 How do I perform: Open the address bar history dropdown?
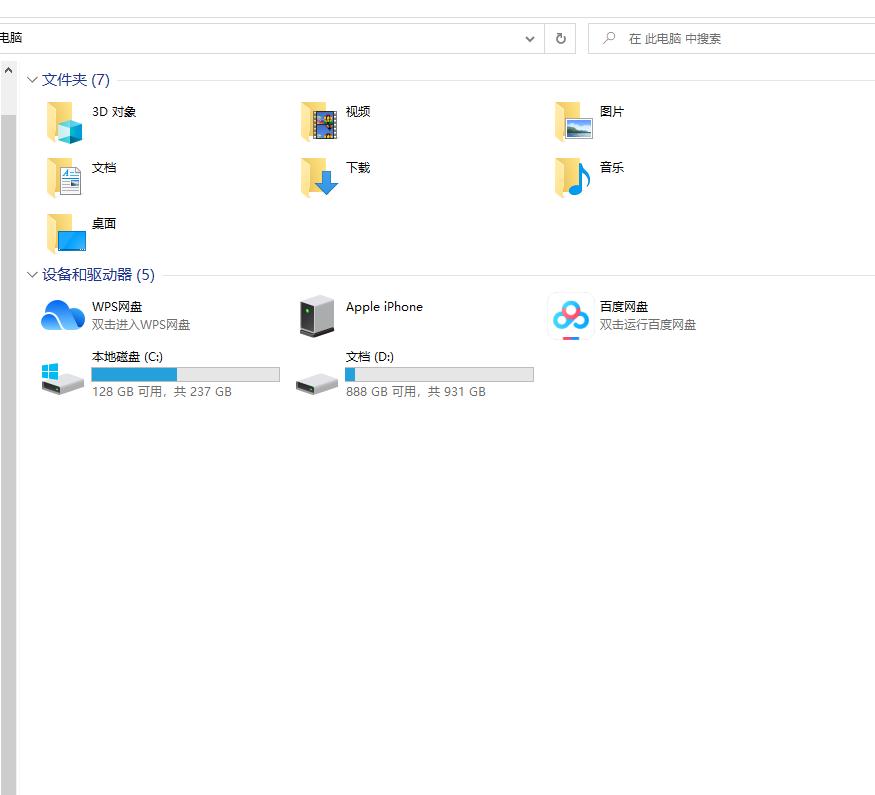pyautogui.click(x=530, y=38)
